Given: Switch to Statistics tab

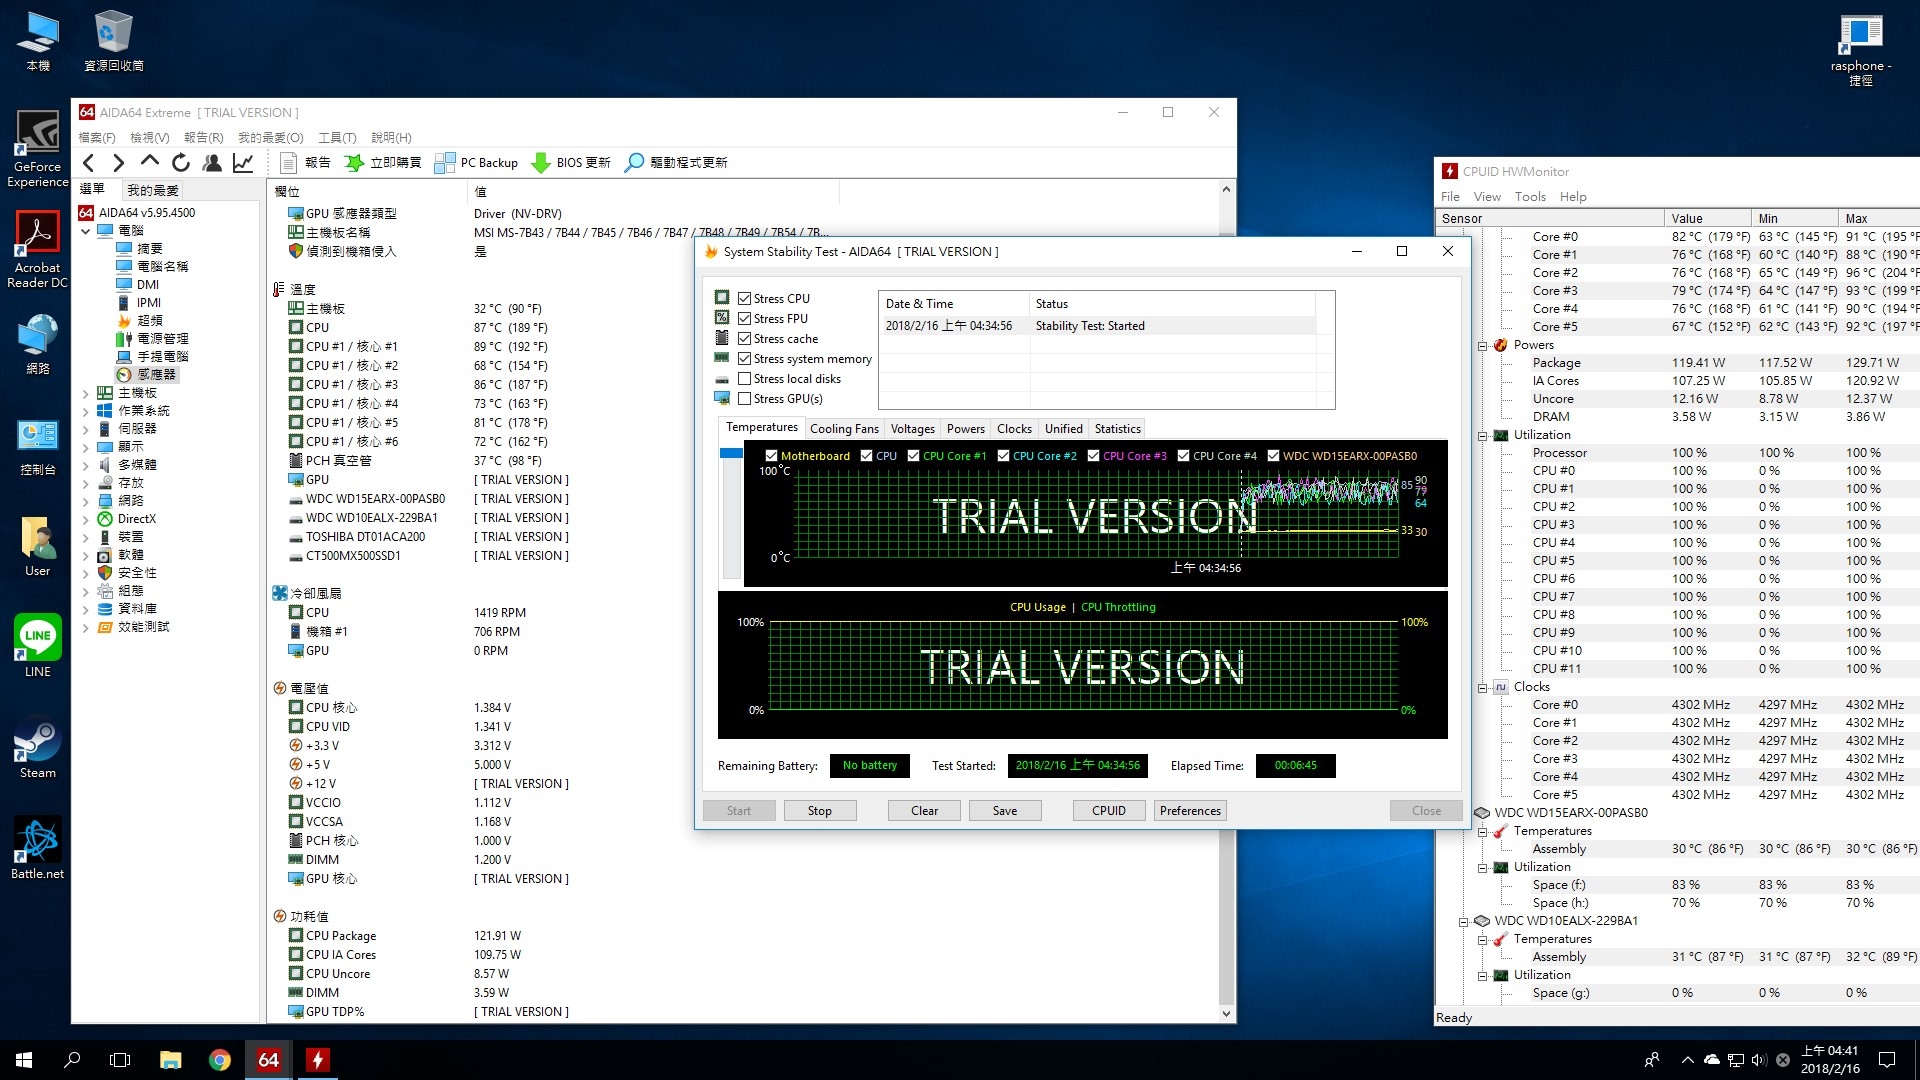Looking at the screenshot, I should click(x=1117, y=428).
